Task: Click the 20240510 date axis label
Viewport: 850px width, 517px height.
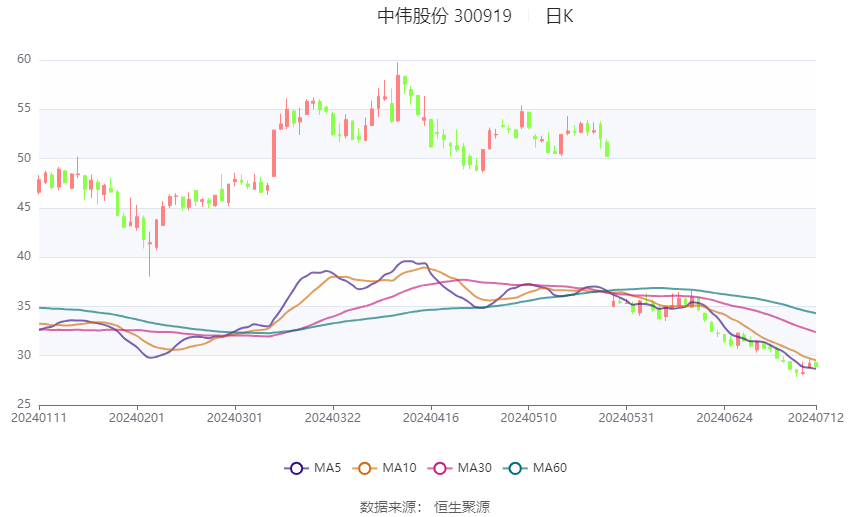Action: click(x=529, y=418)
